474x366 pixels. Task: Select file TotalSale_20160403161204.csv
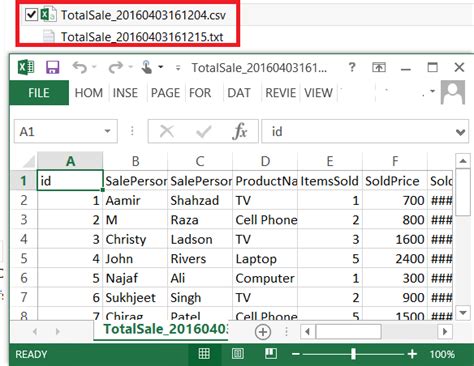[x=143, y=15]
